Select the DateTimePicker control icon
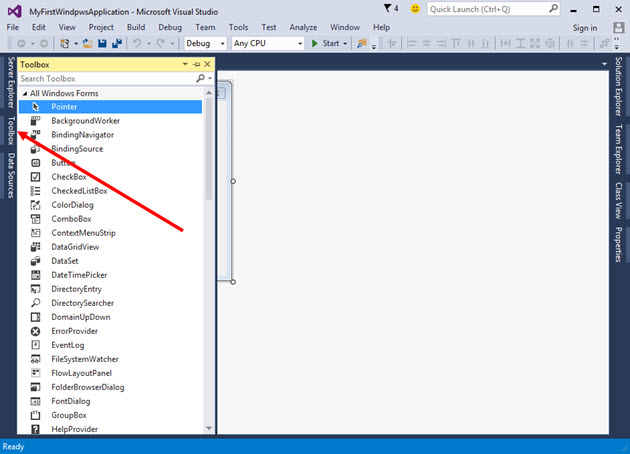630x454 pixels. [35, 275]
